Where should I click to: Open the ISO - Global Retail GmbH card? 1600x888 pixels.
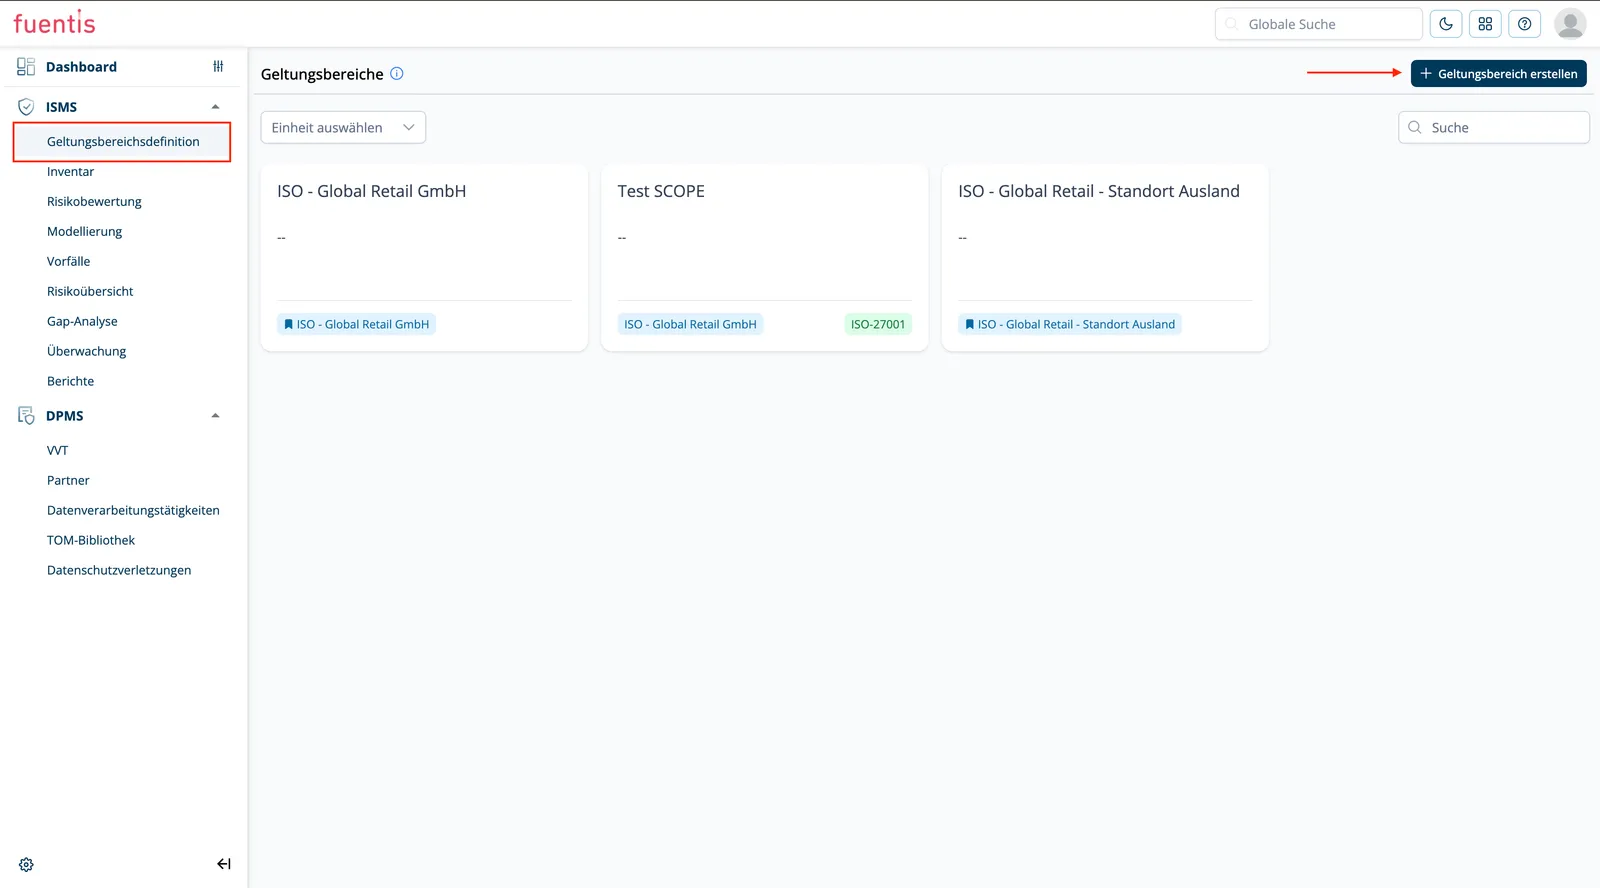pyautogui.click(x=424, y=257)
